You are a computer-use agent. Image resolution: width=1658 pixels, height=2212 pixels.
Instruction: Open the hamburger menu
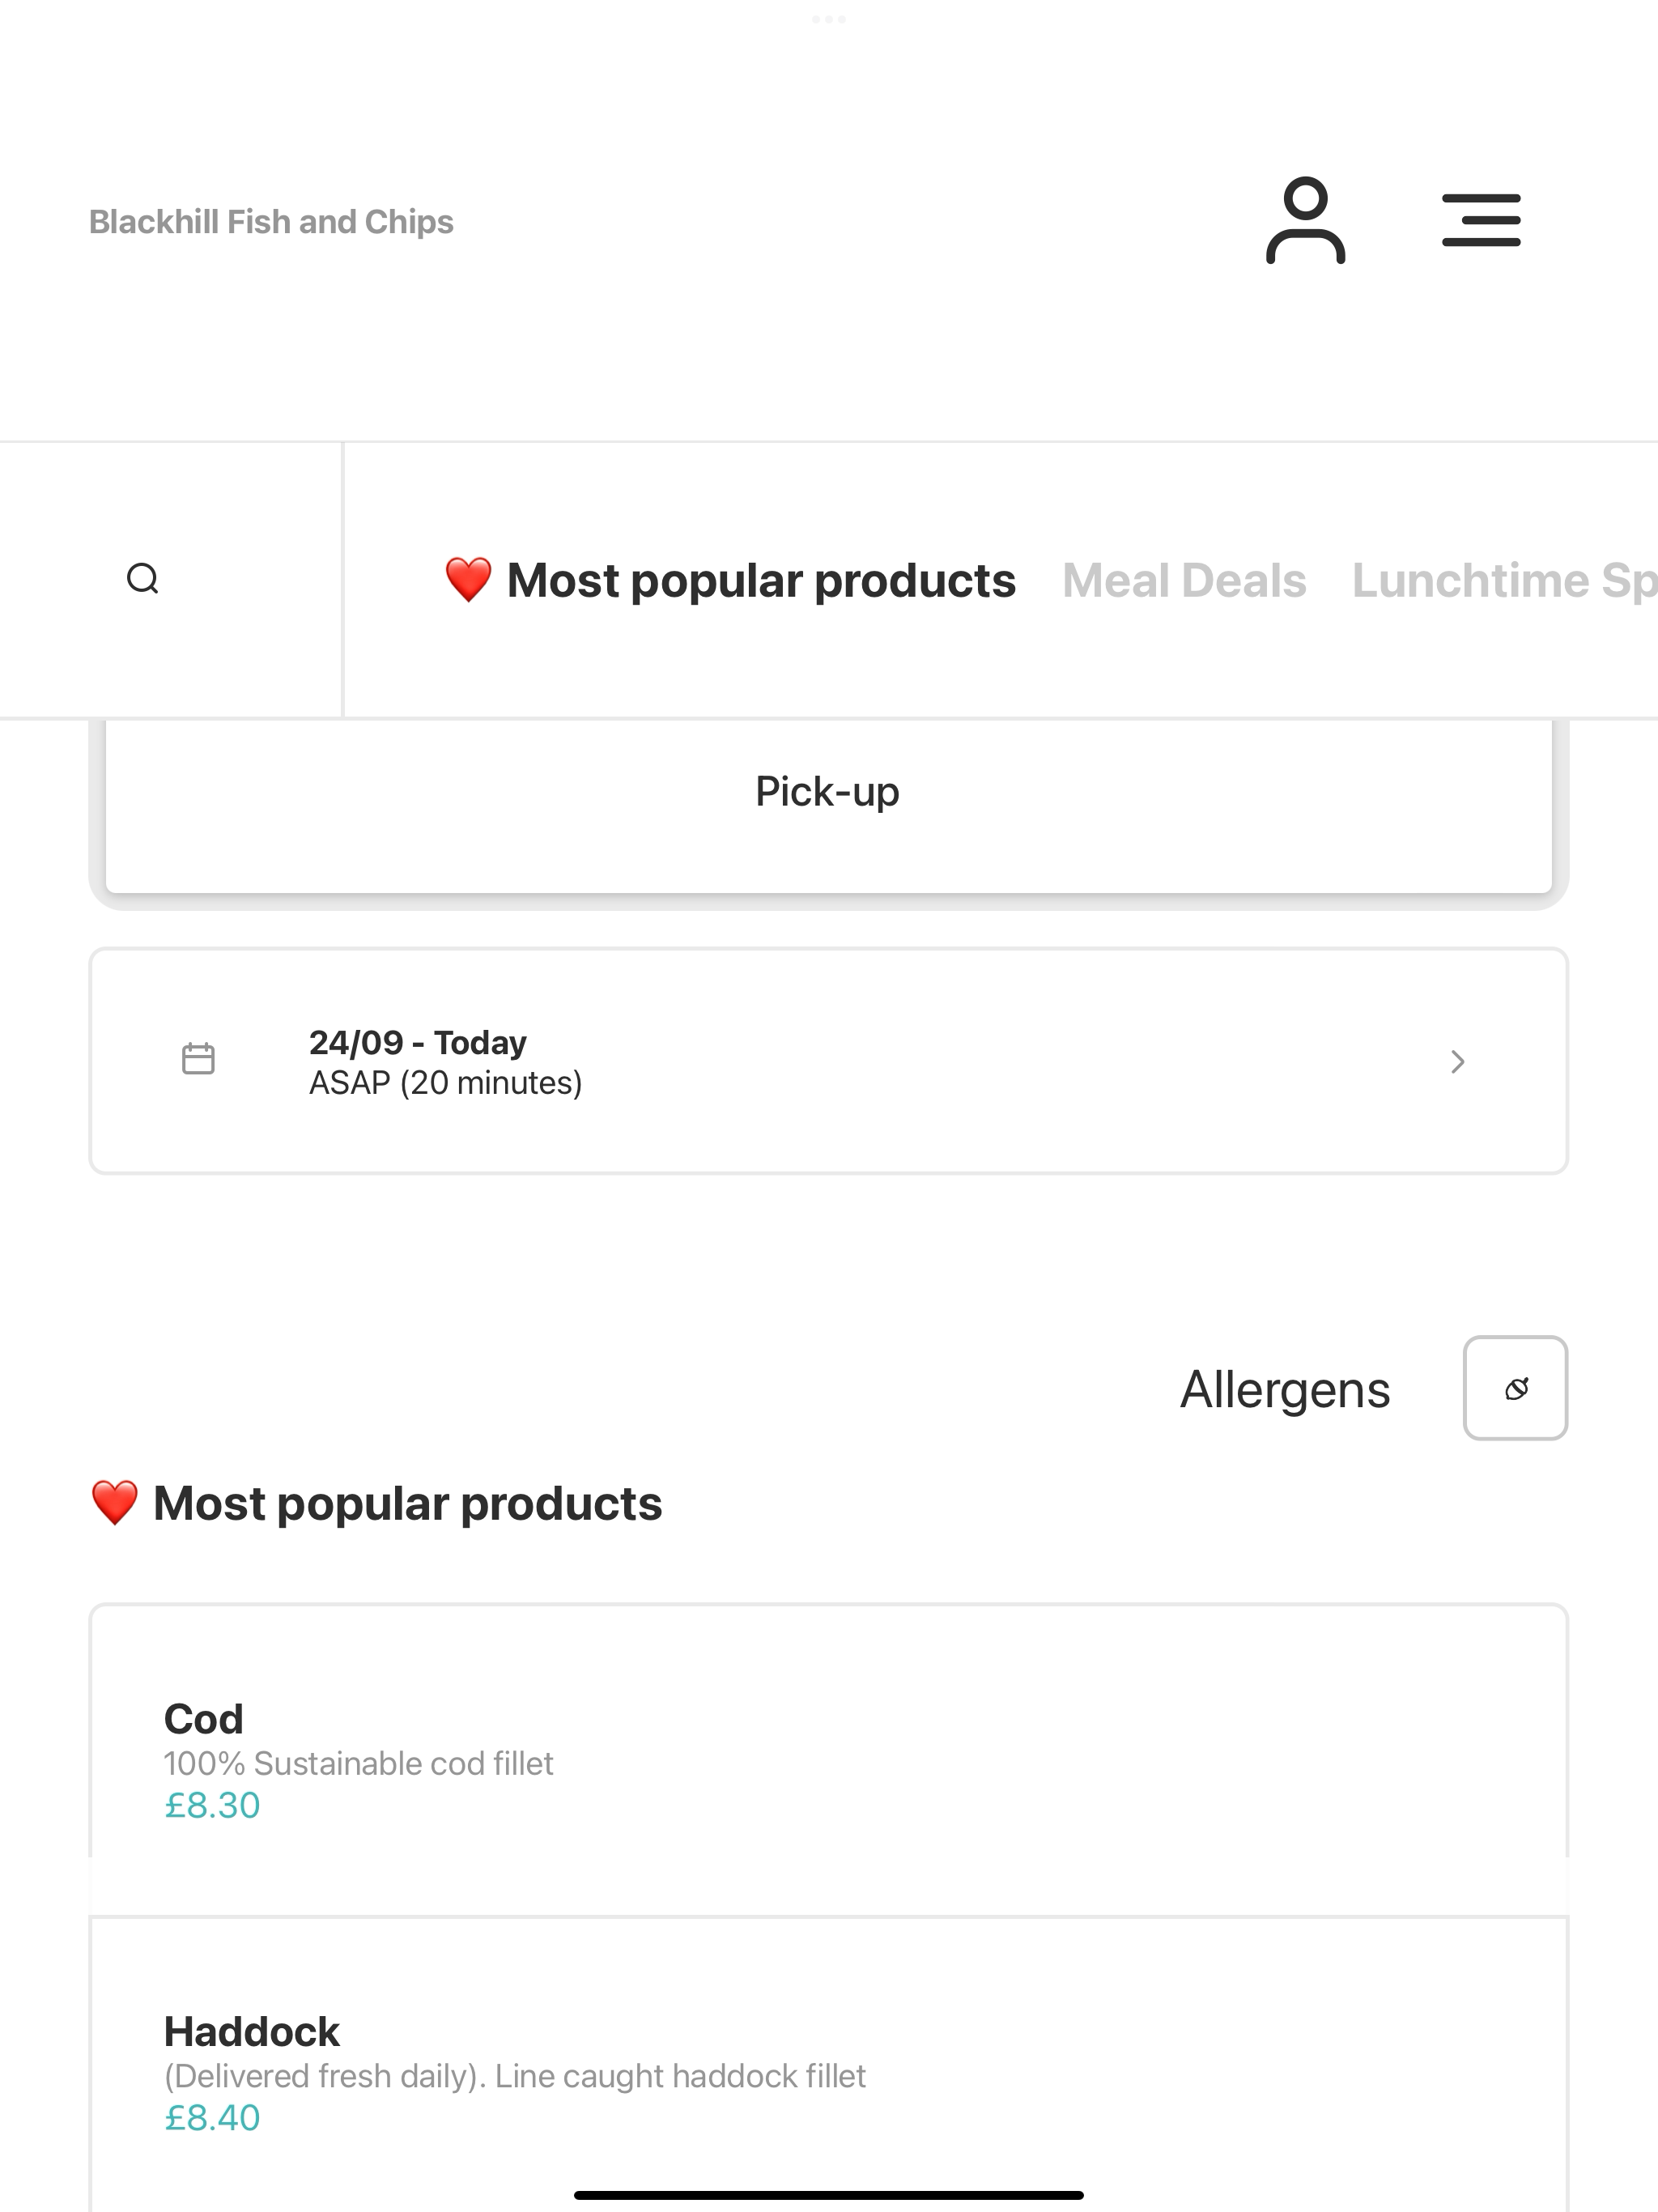(x=1481, y=221)
